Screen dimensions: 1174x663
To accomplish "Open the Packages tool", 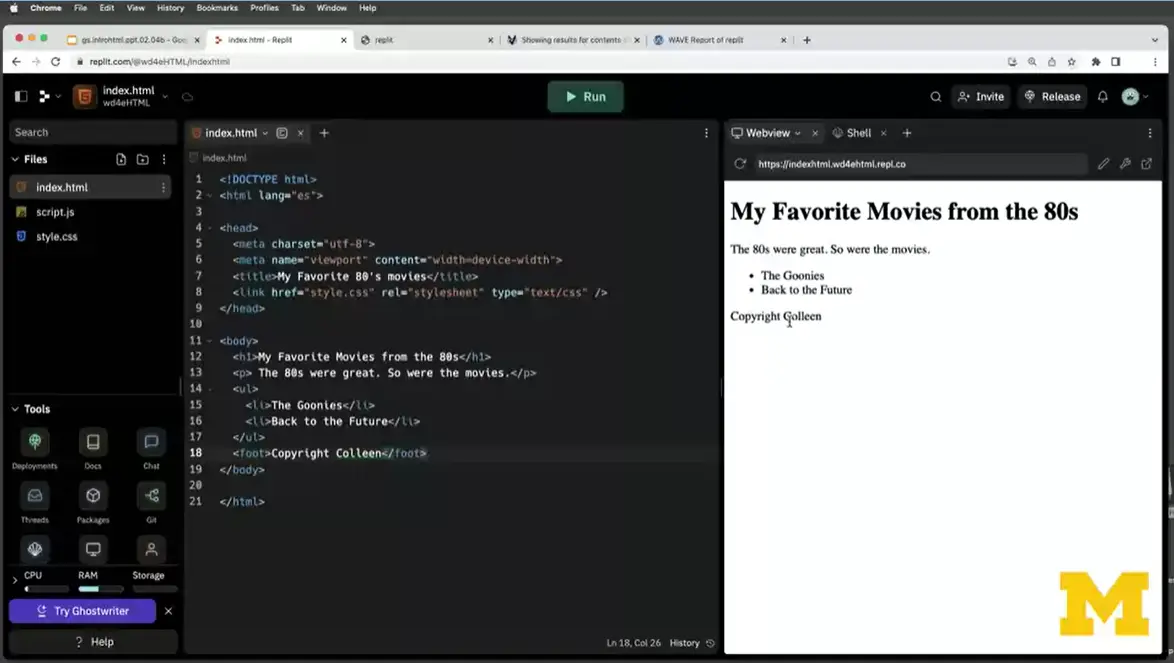I will pos(93,495).
